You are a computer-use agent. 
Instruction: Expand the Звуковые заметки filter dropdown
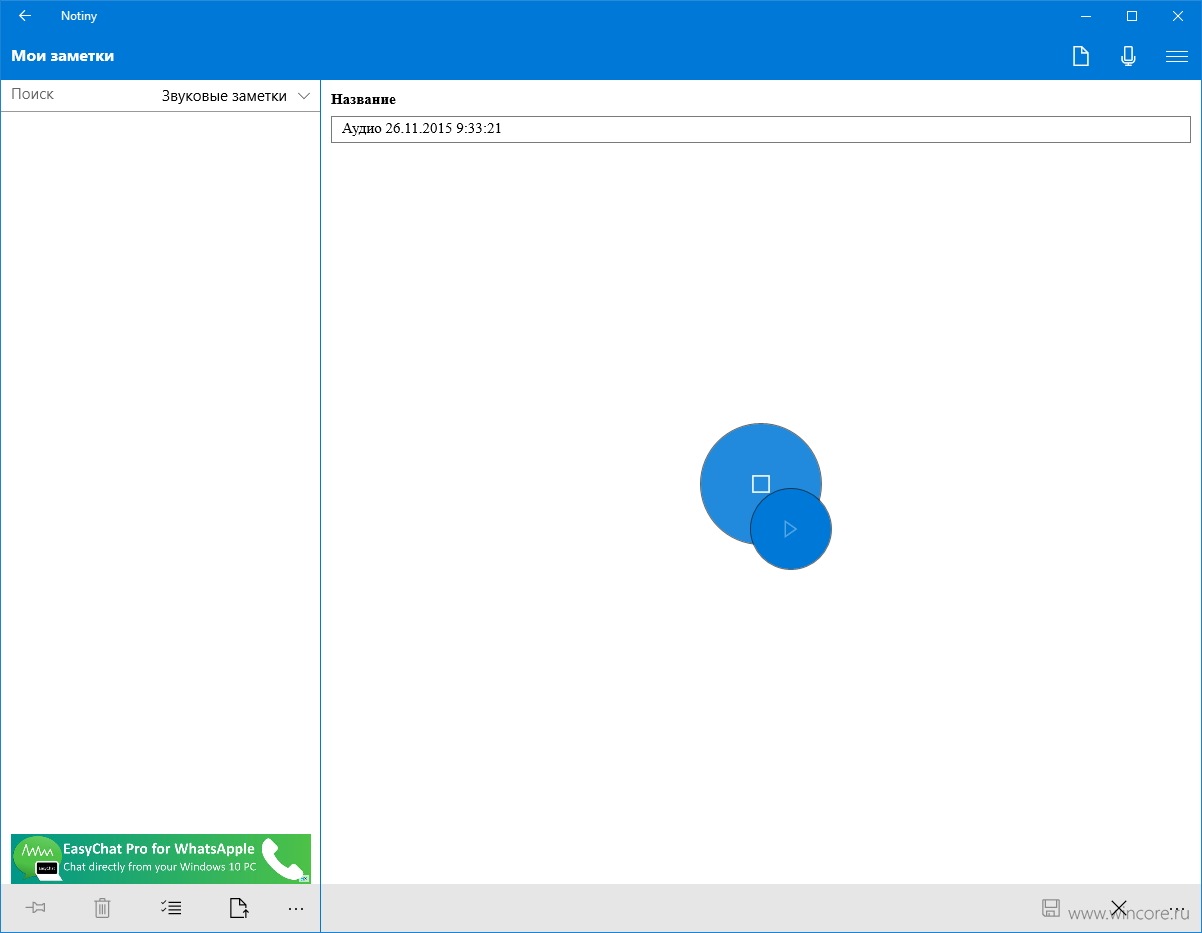coord(236,96)
